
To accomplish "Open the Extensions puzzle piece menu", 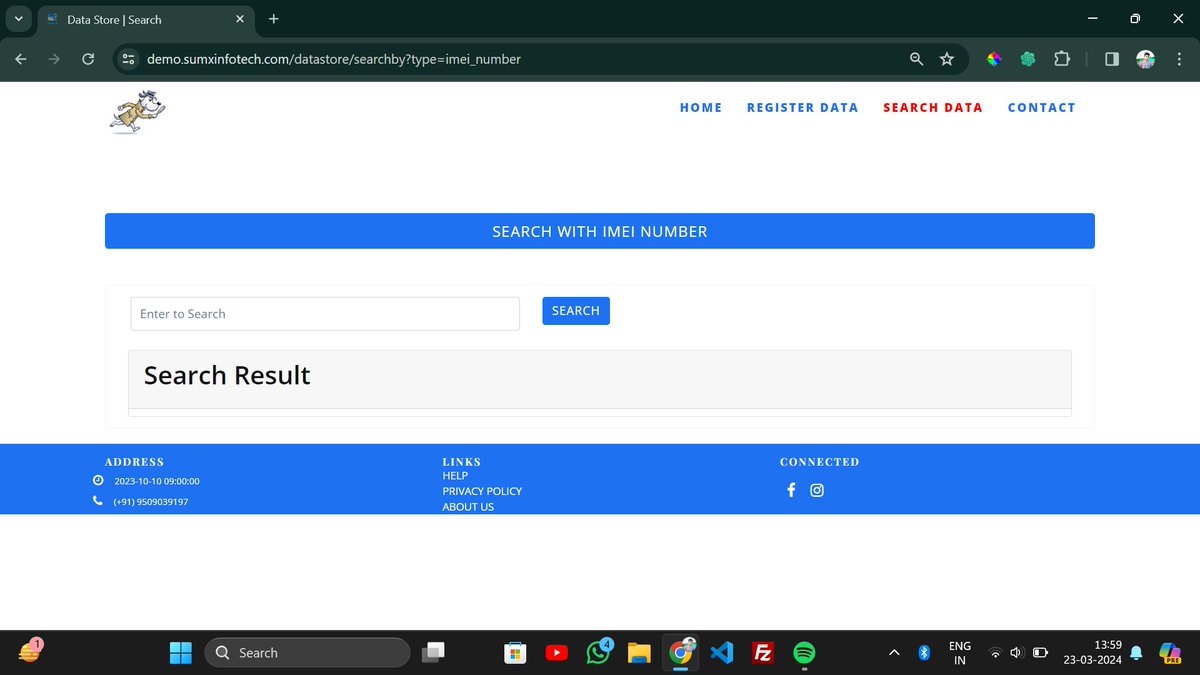I will click(1062, 59).
